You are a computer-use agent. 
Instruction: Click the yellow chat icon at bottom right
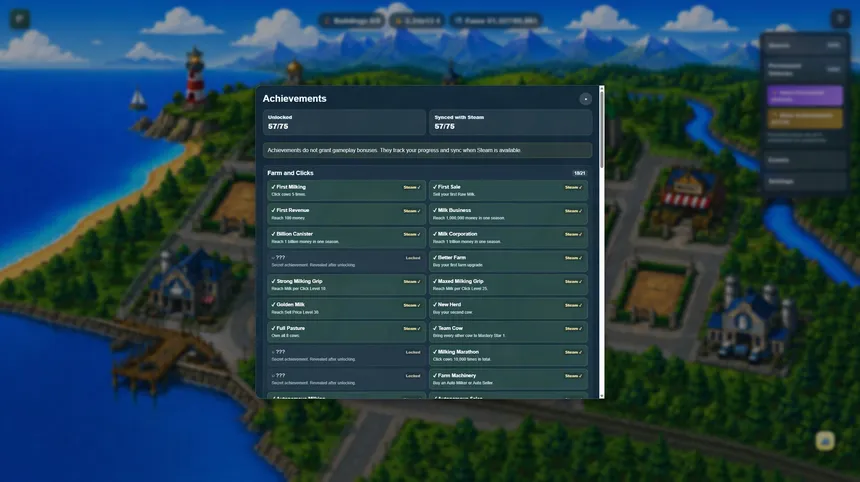[x=825, y=440]
